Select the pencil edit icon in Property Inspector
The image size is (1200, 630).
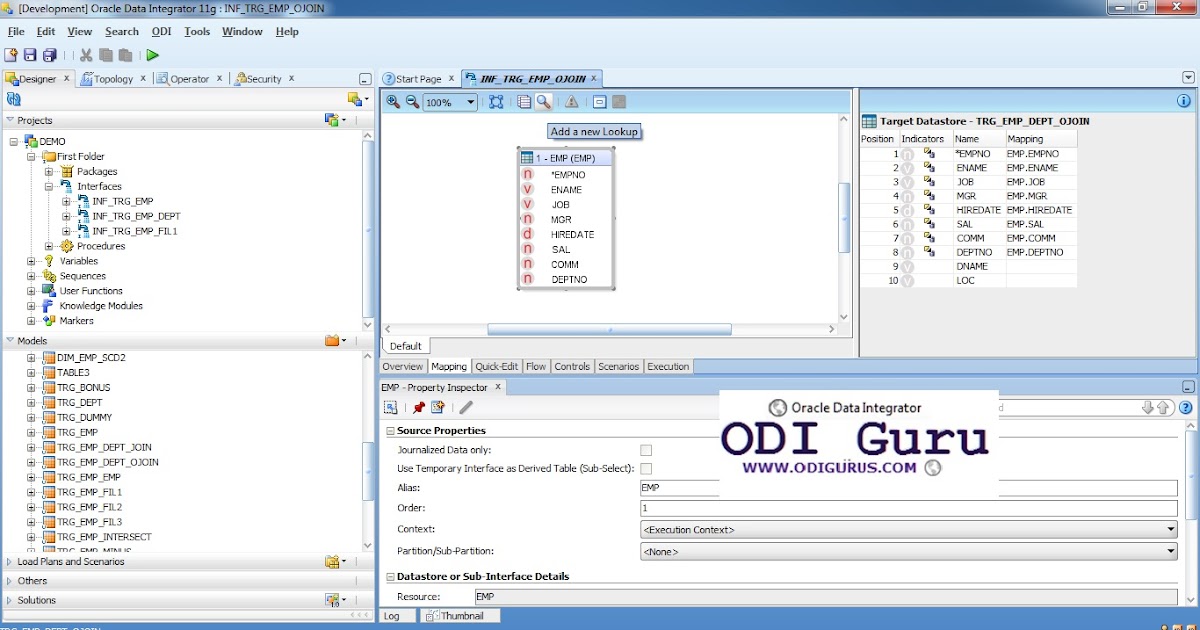tap(465, 408)
